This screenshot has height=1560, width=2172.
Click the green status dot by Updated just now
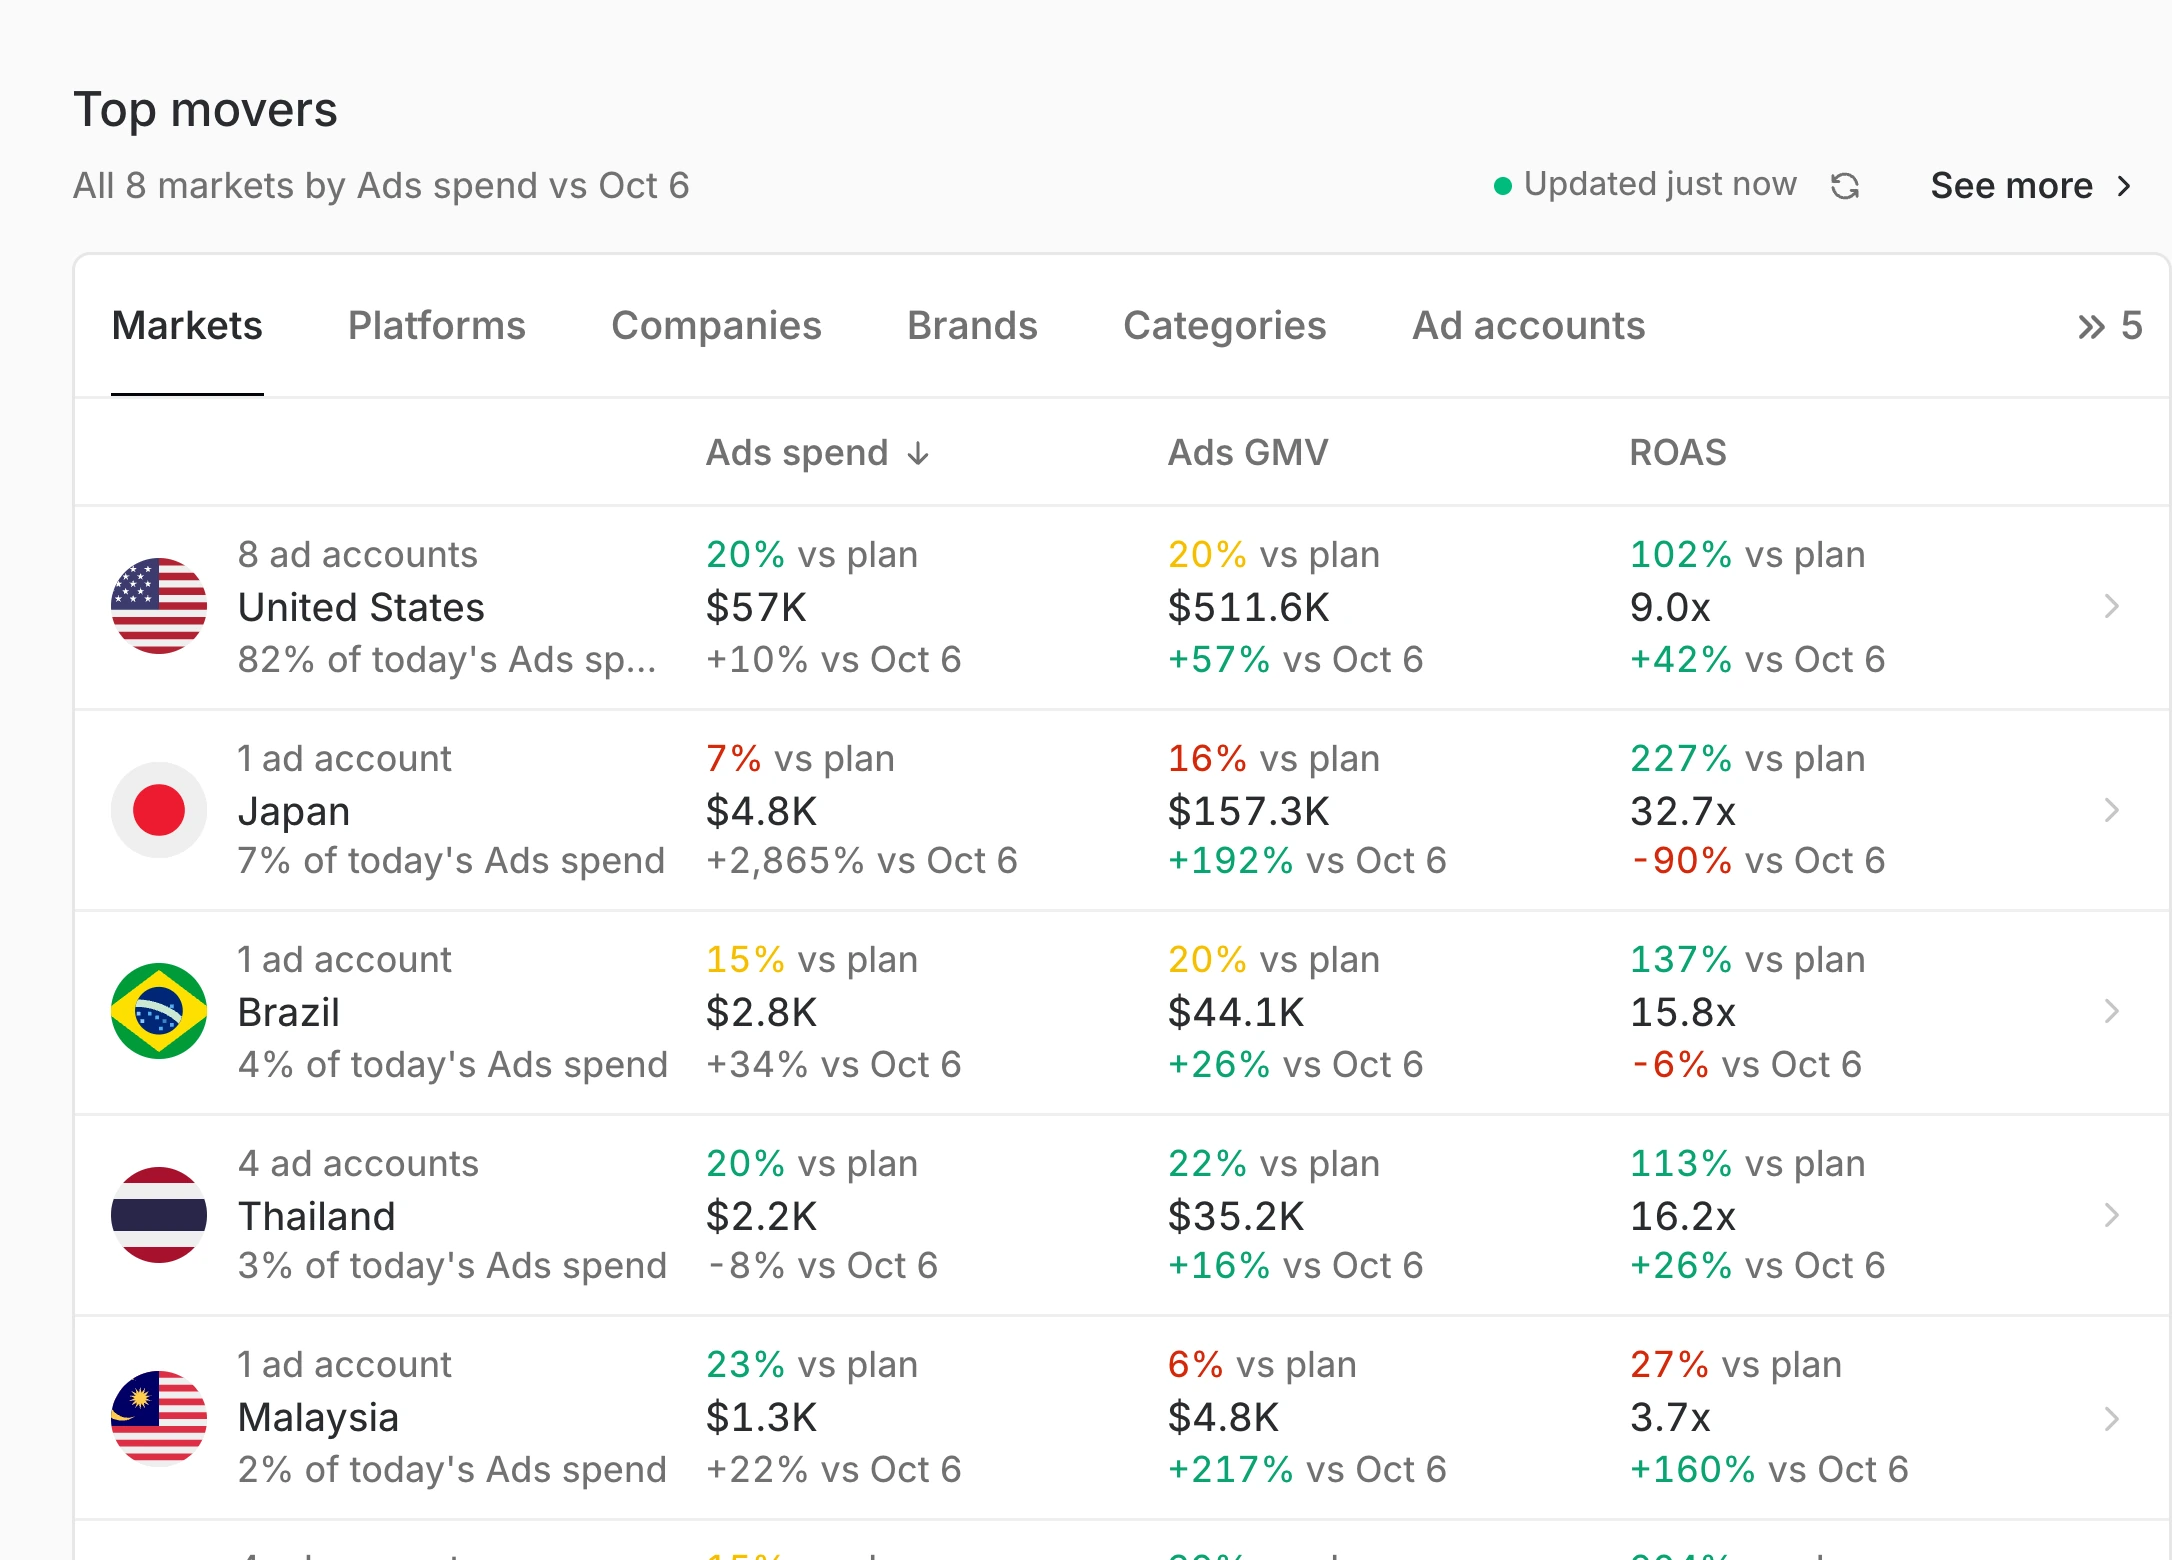click(x=1502, y=186)
